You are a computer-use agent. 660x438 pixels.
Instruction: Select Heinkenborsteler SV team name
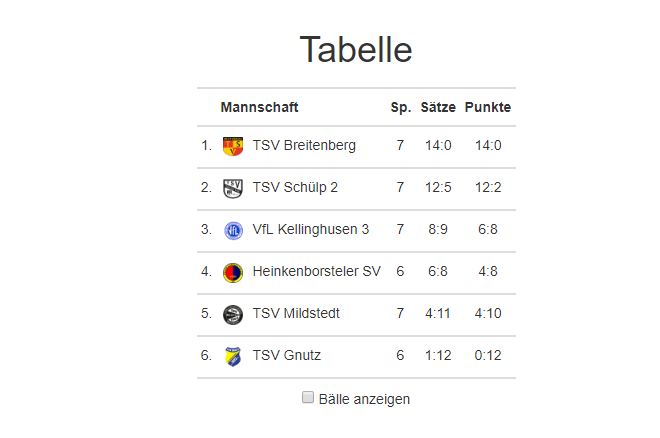pos(317,271)
